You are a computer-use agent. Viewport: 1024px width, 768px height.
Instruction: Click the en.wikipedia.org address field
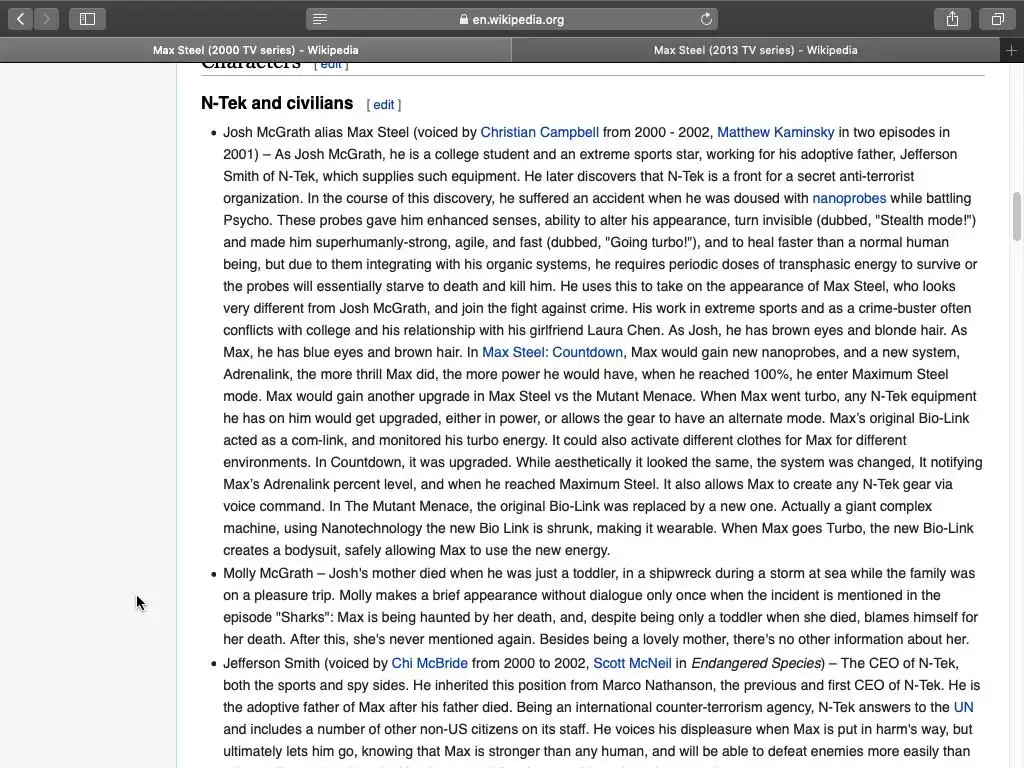point(512,19)
